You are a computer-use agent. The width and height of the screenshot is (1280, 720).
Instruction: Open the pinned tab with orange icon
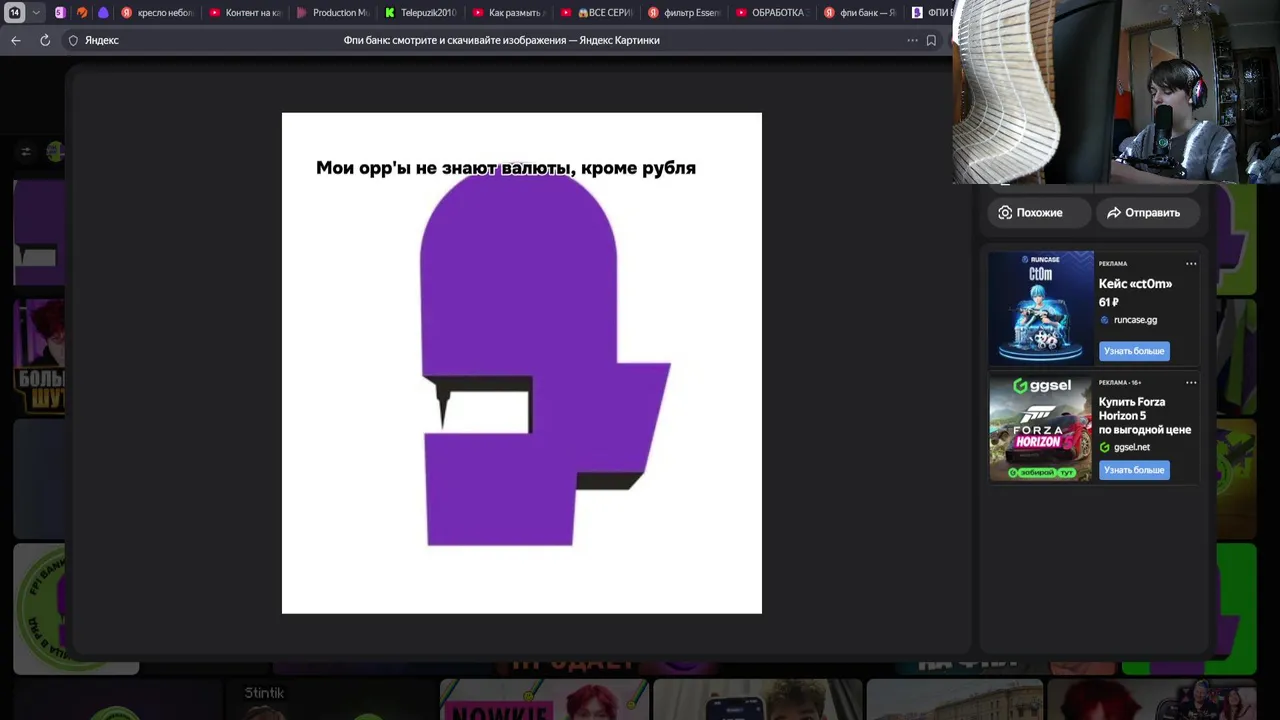(82, 13)
